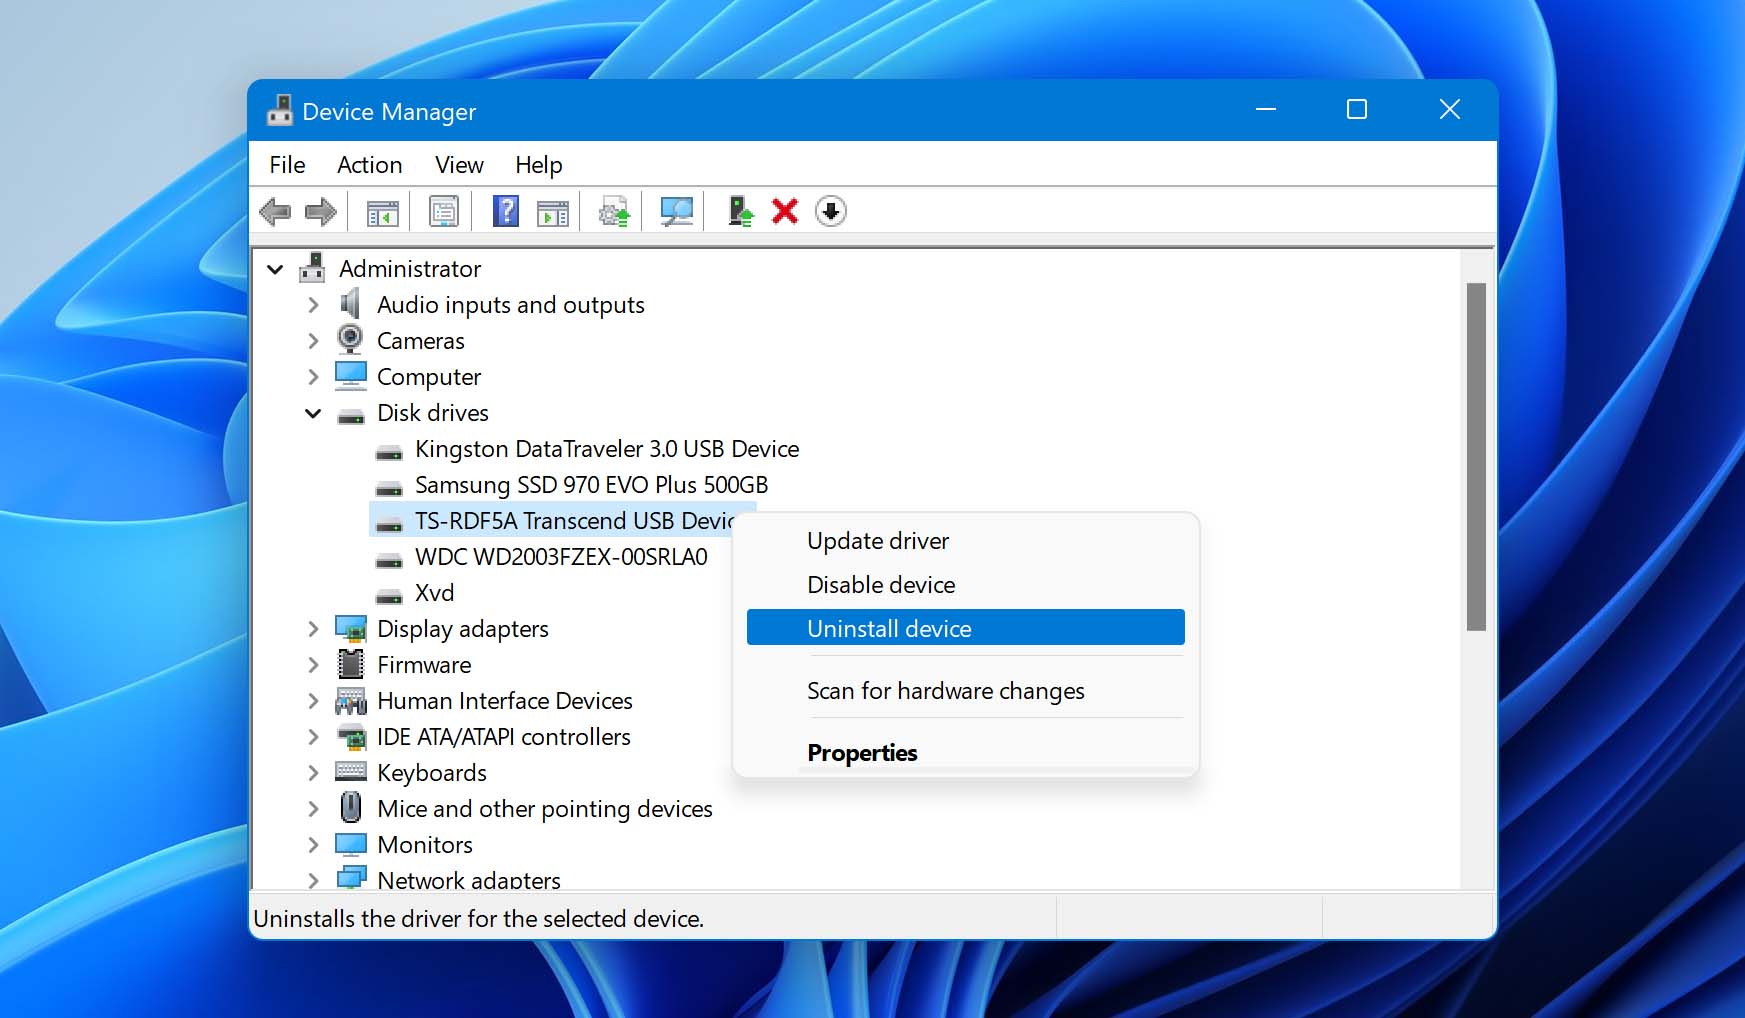This screenshot has height=1018, width=1745.
Task: Click the red X Uninstall toolbar icon
Action: [x=784, y=211]
